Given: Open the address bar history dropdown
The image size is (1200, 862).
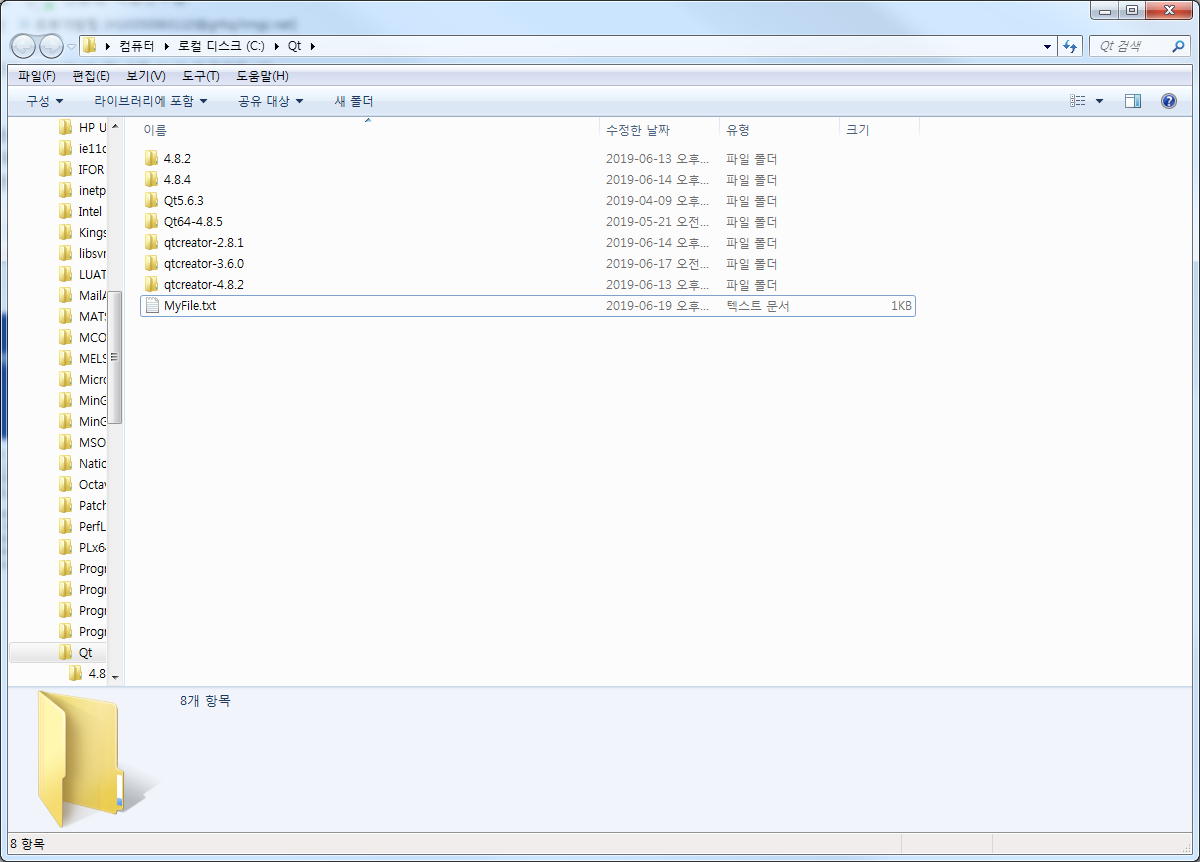Looking at the screenshot, I should tap(1047, 46).
